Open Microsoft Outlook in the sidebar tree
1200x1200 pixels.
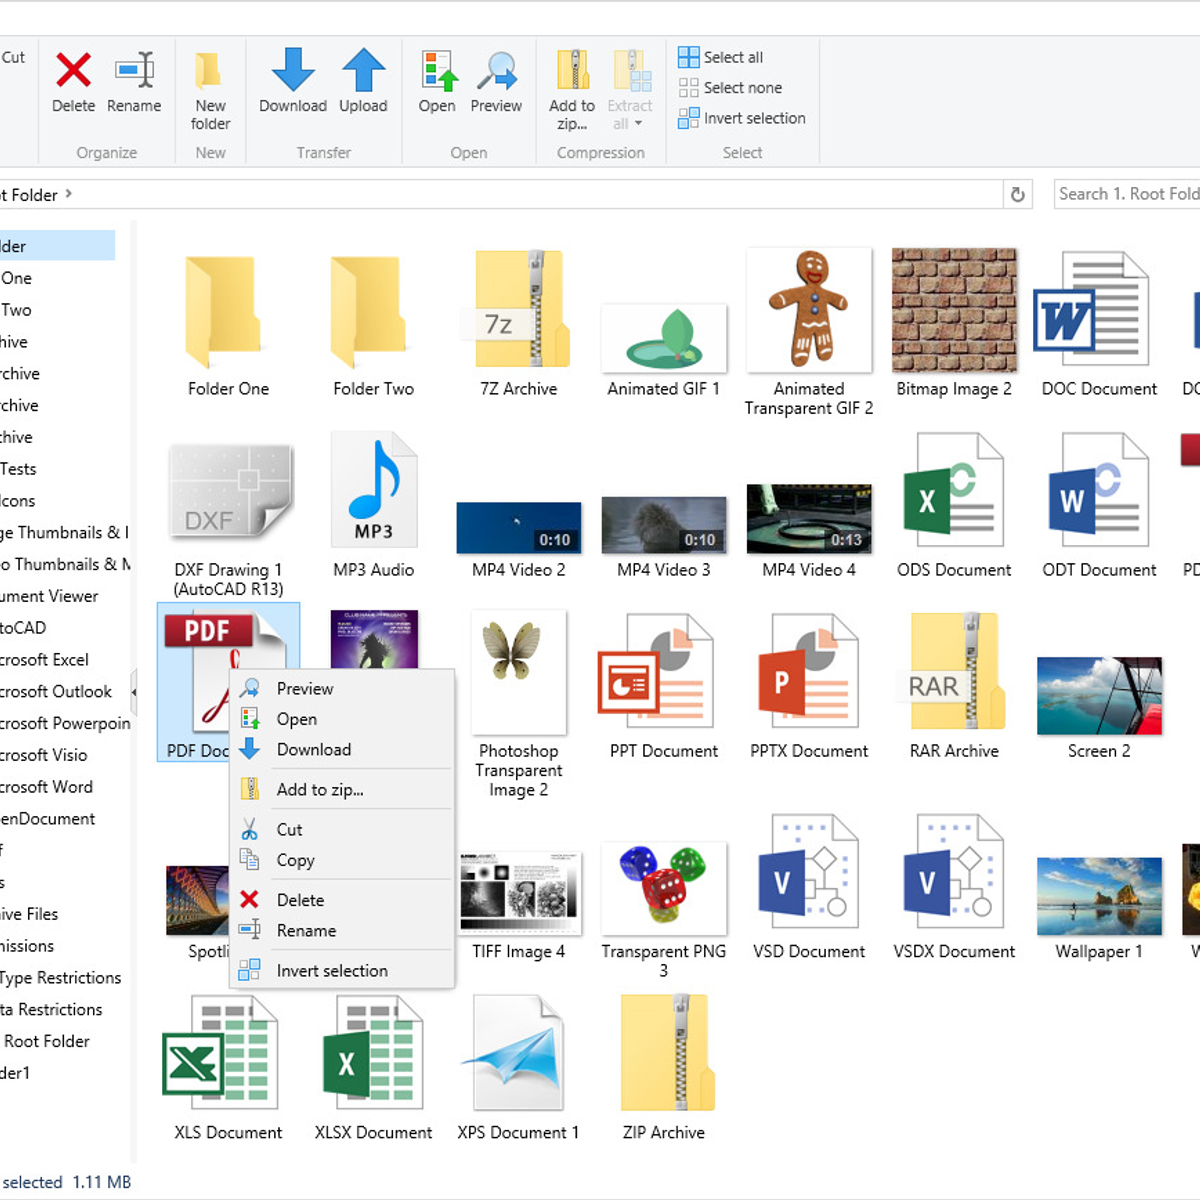[x=56, y=692]
